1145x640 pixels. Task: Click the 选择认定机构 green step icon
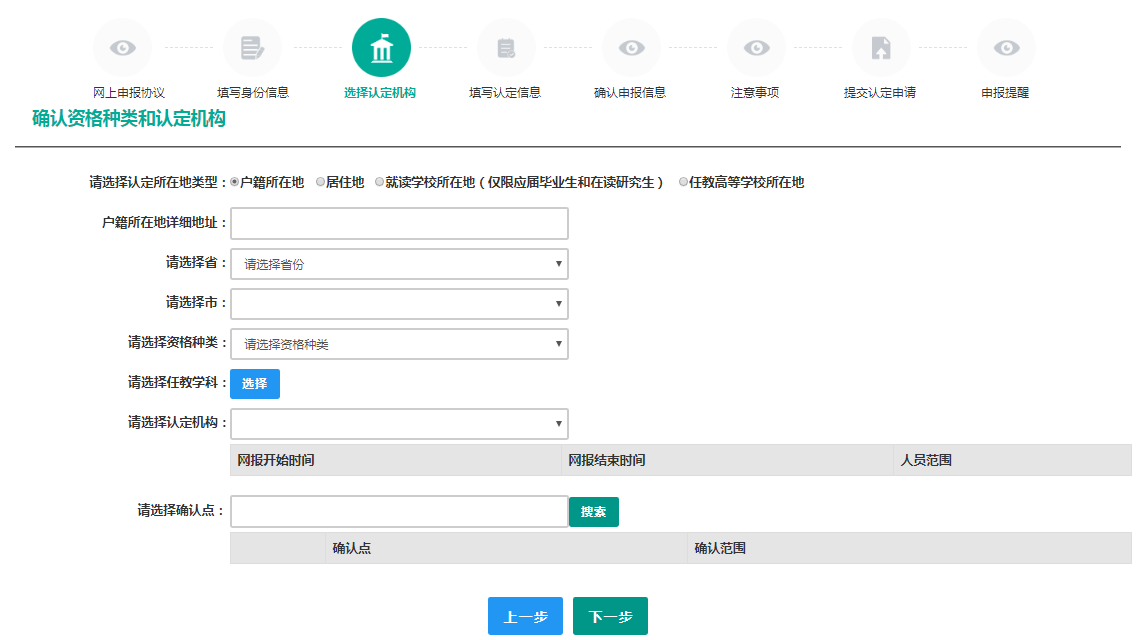click(x=381, y=48)
